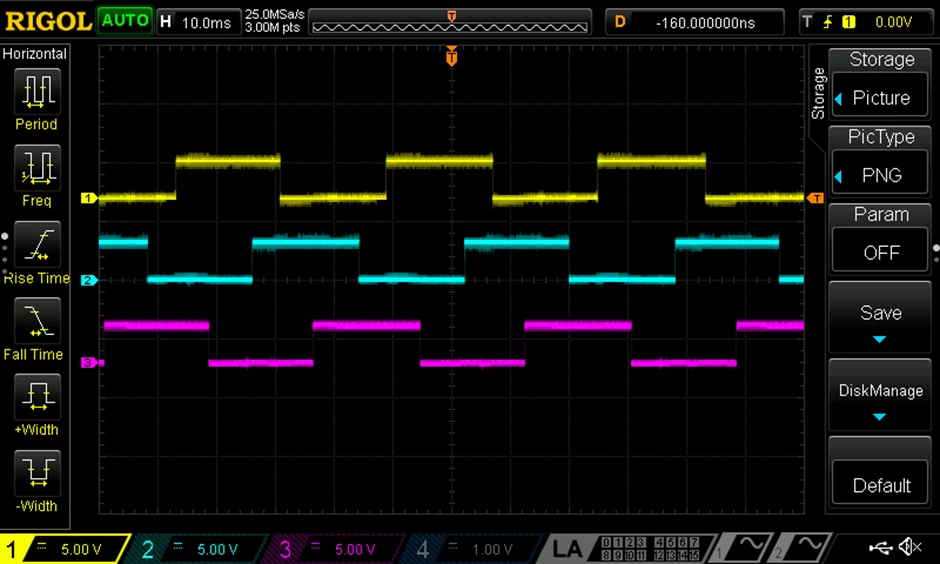Viewport: 940px width, 564px height.
Task: Select the -Width measurement icon
Action: tap(37, 473)
